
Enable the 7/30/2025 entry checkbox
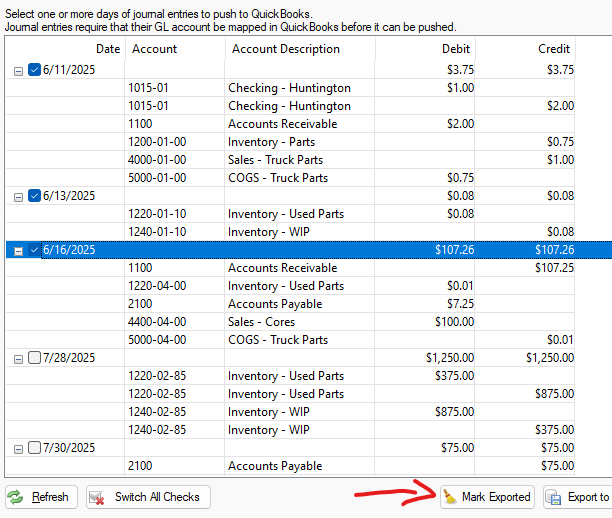[35, 448]
